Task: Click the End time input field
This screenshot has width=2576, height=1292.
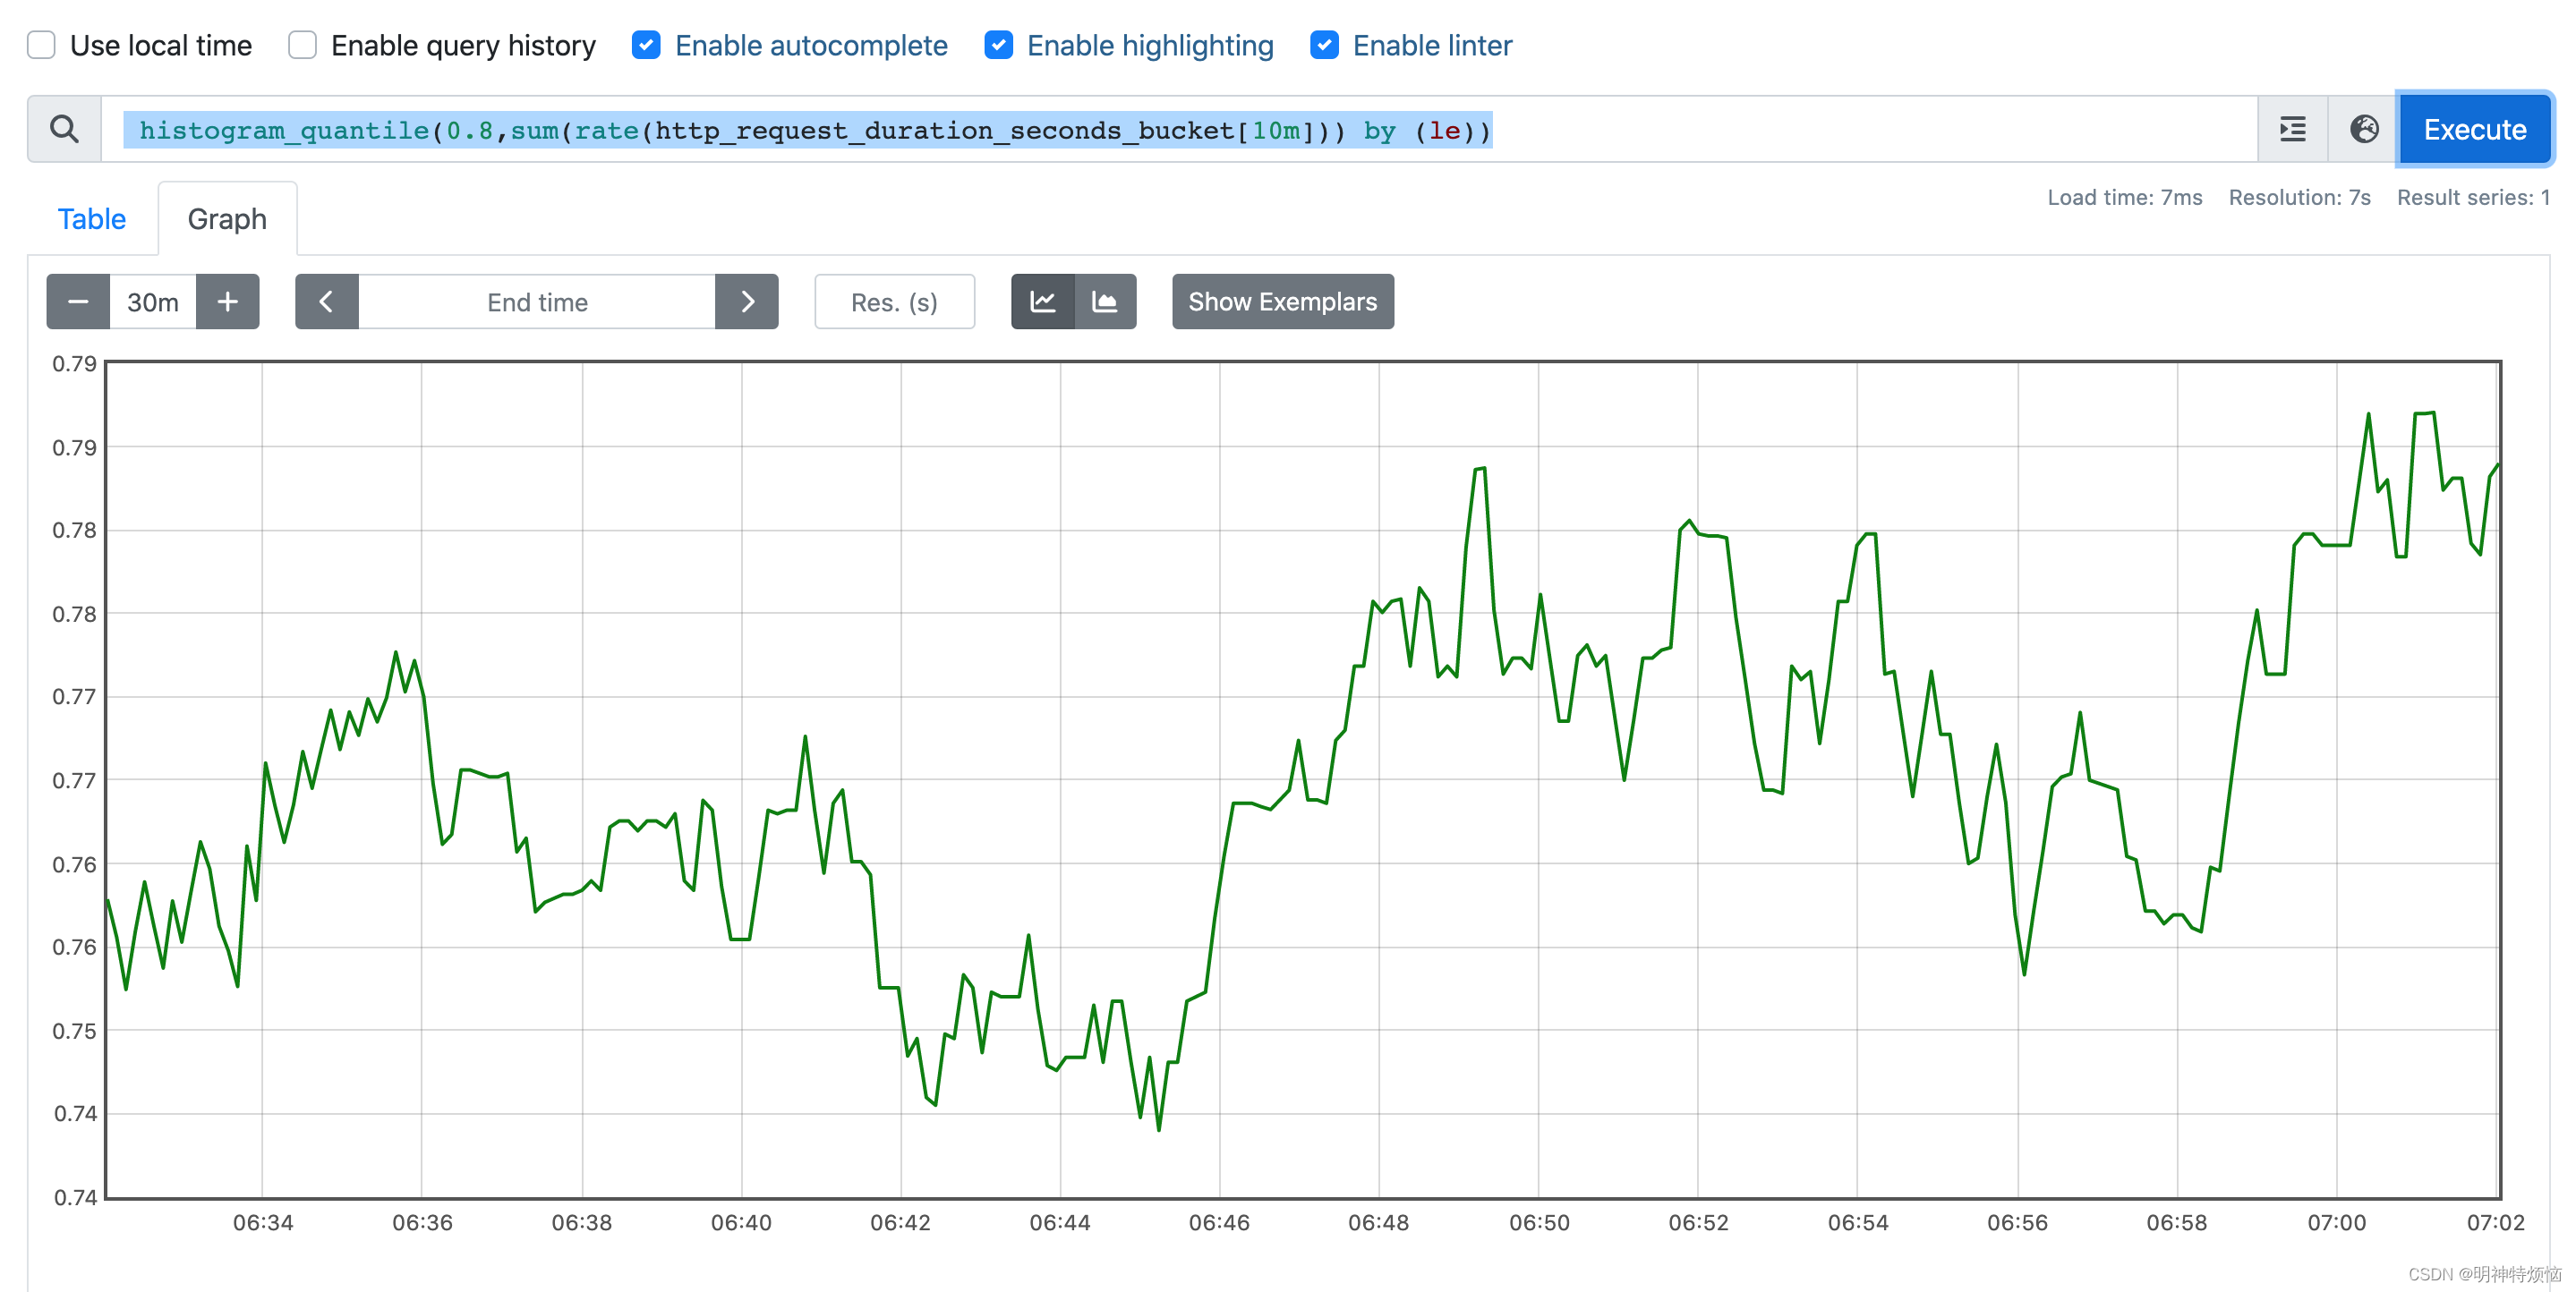Action: (537, 301)
